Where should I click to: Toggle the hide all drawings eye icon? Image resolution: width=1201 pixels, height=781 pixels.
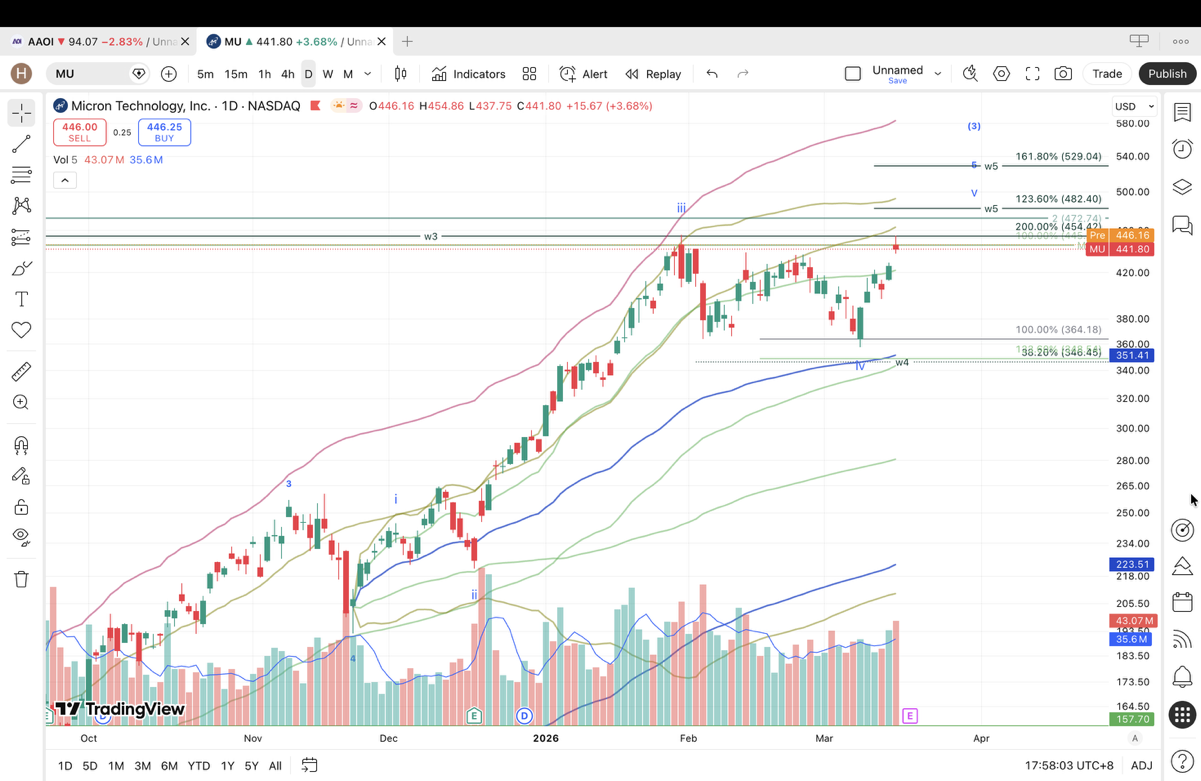21,536
